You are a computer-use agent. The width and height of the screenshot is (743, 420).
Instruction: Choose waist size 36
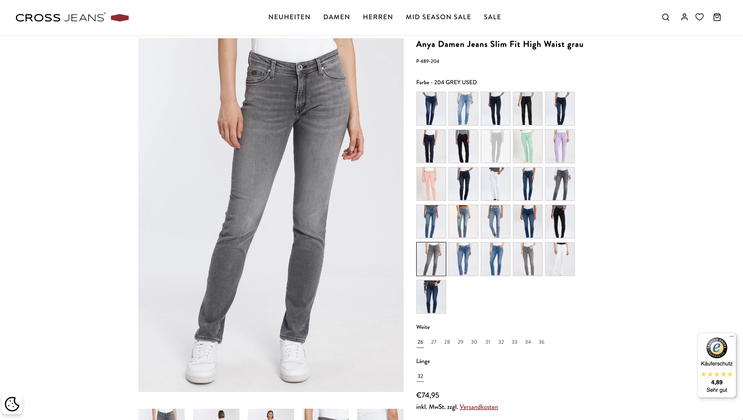point(541,342)
